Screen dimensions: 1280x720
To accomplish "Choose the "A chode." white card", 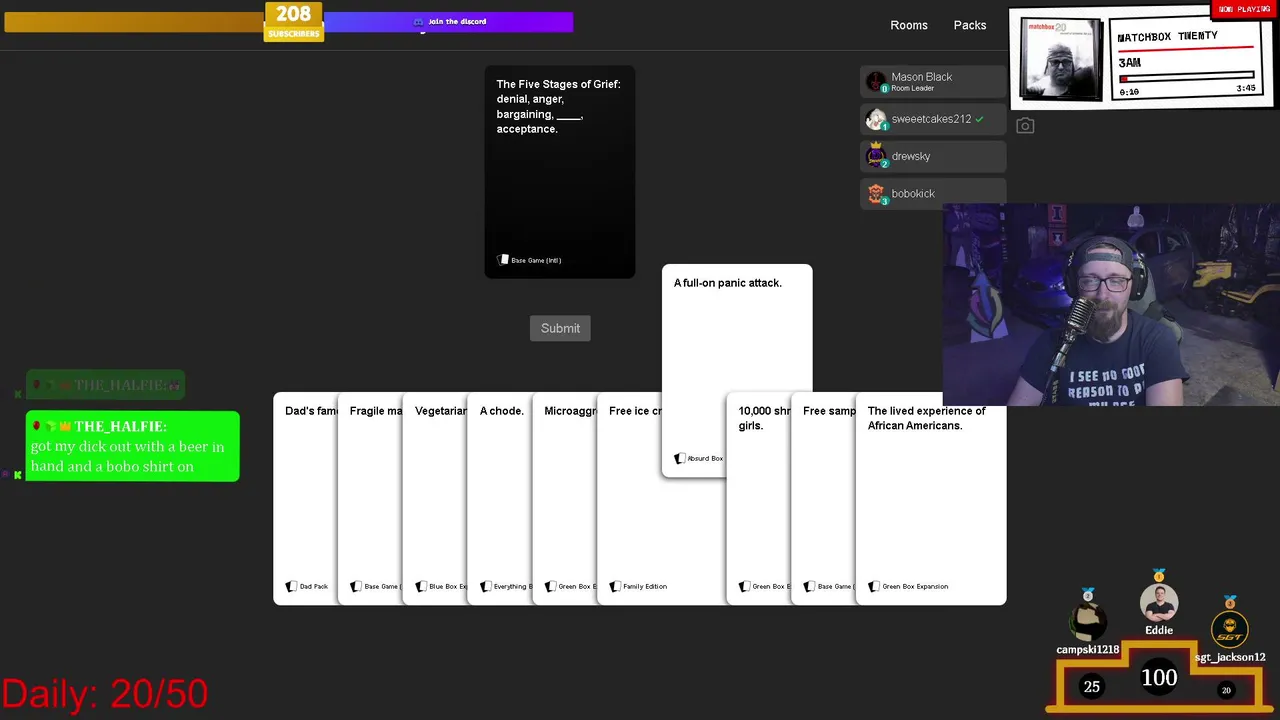I will (499, 498).
